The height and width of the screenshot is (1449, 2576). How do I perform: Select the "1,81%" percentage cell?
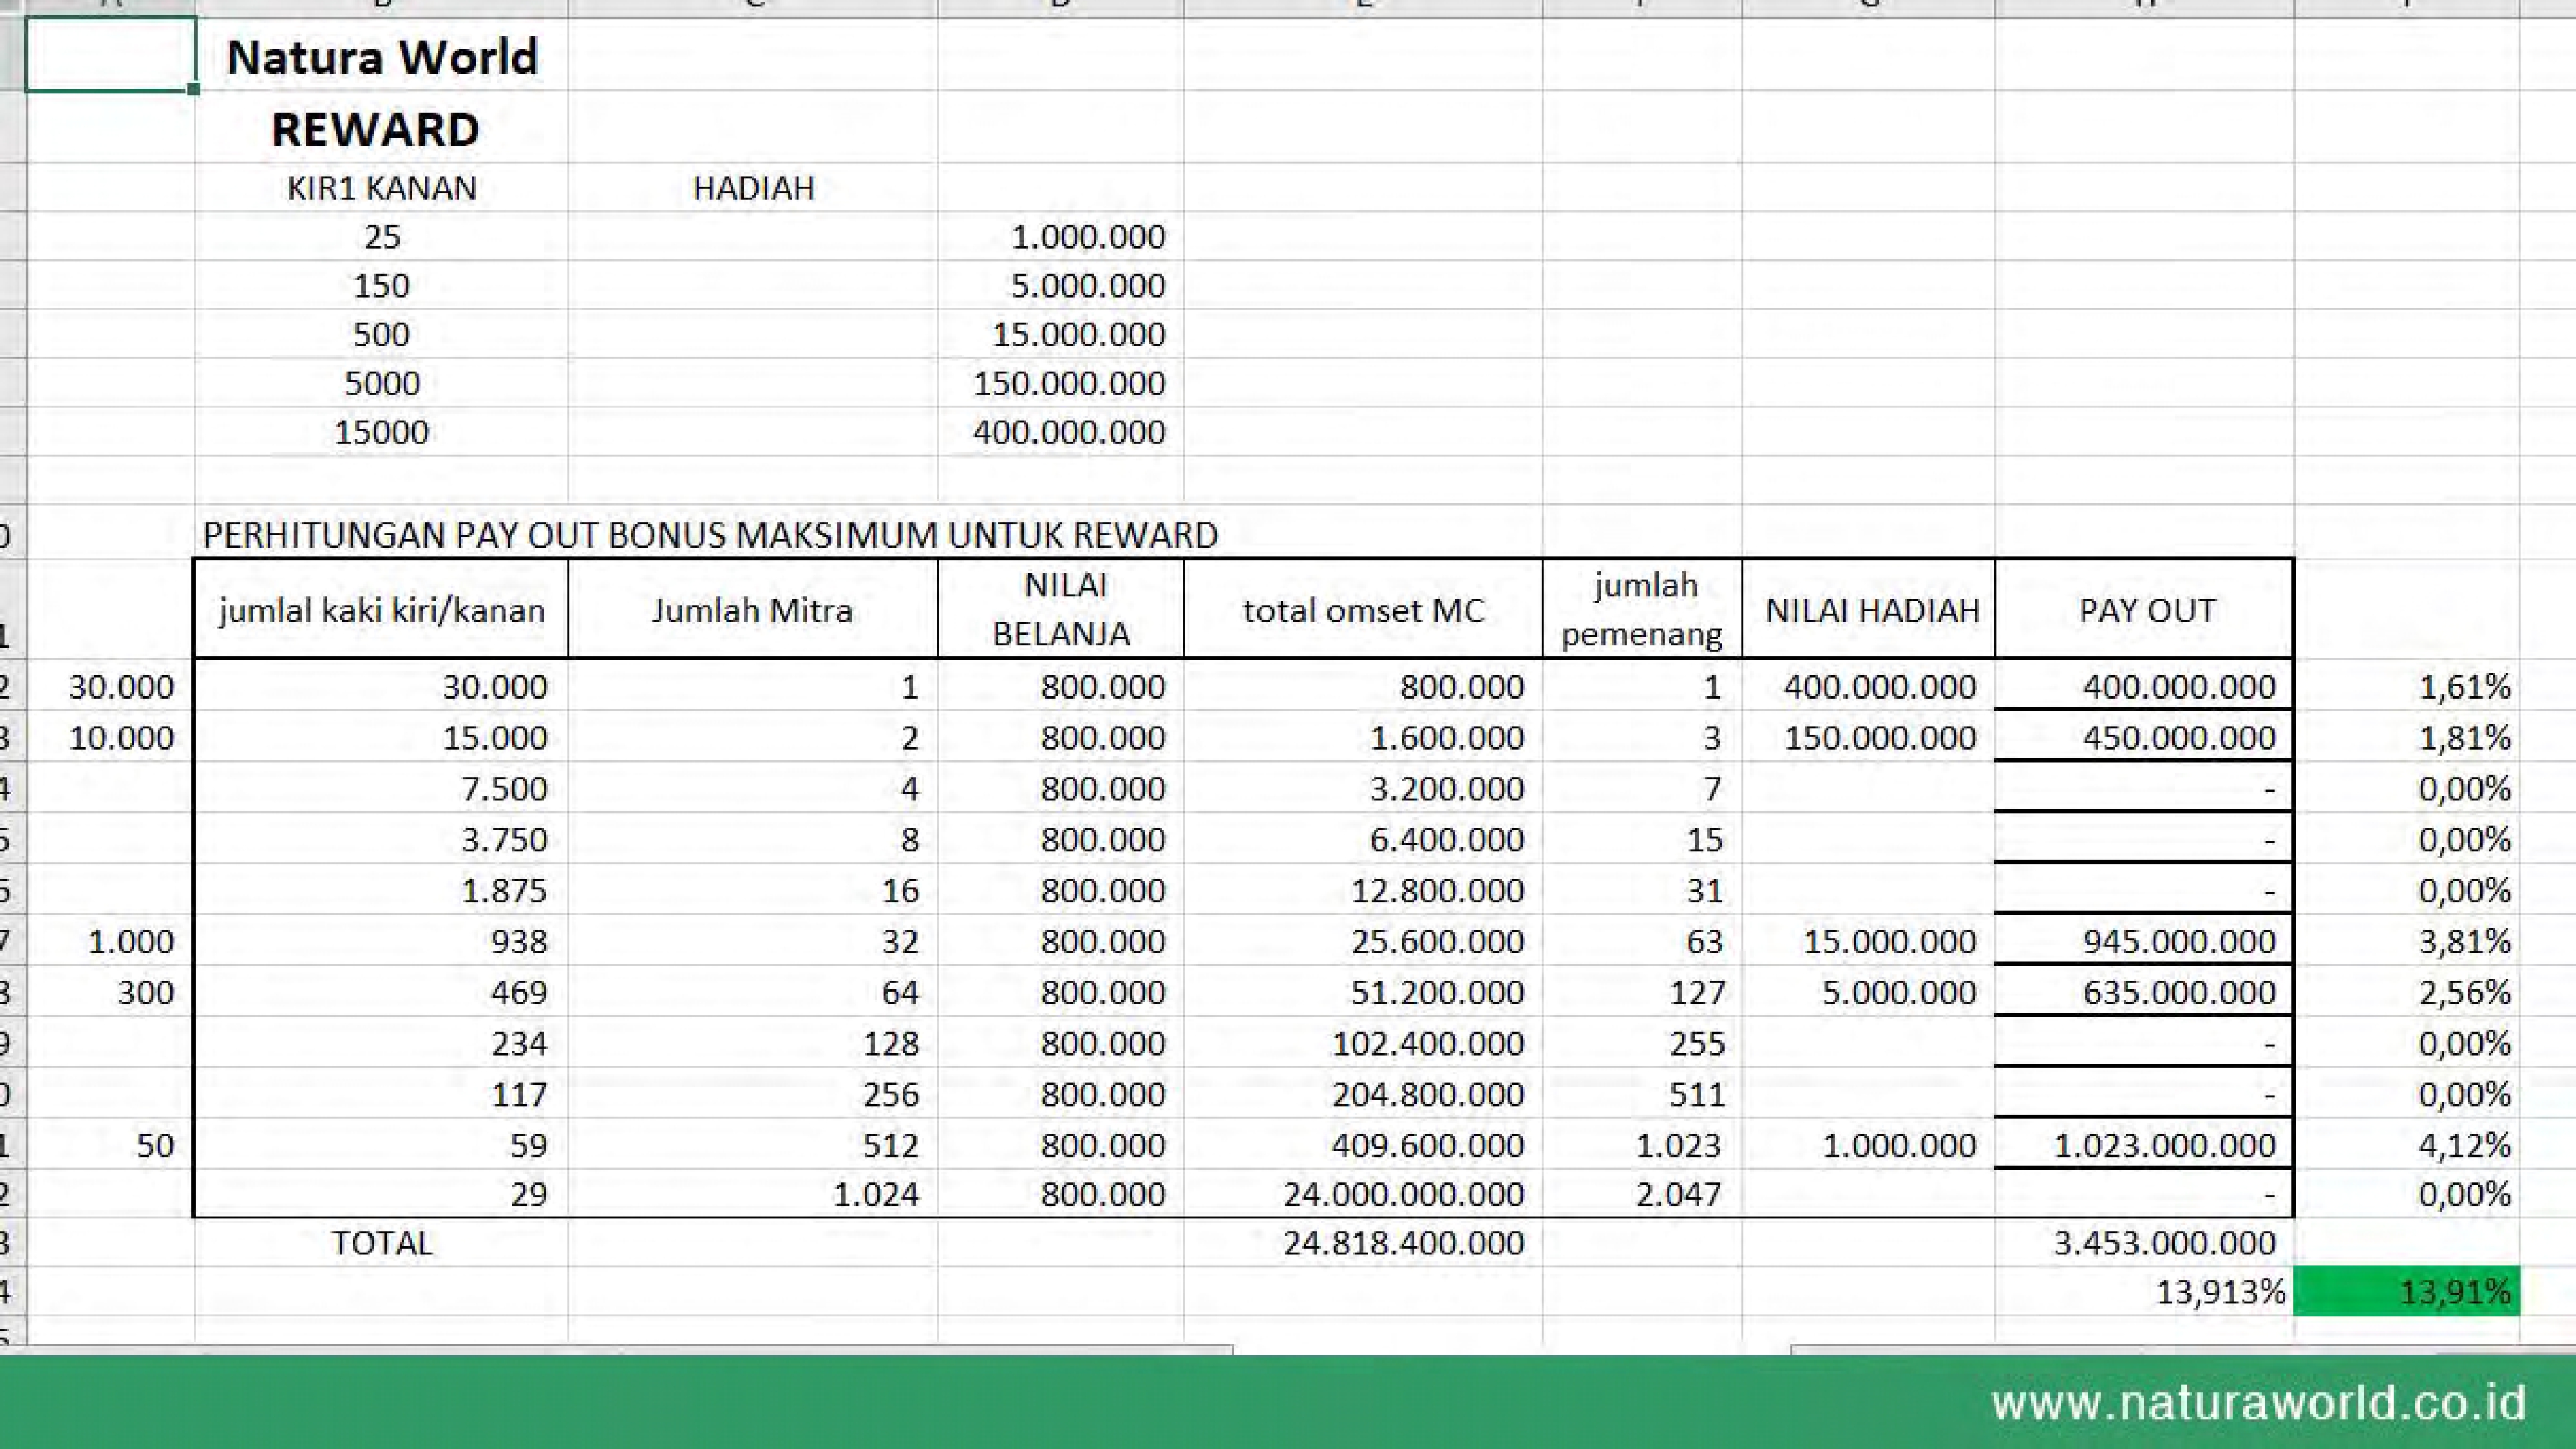click(2406, 738)
